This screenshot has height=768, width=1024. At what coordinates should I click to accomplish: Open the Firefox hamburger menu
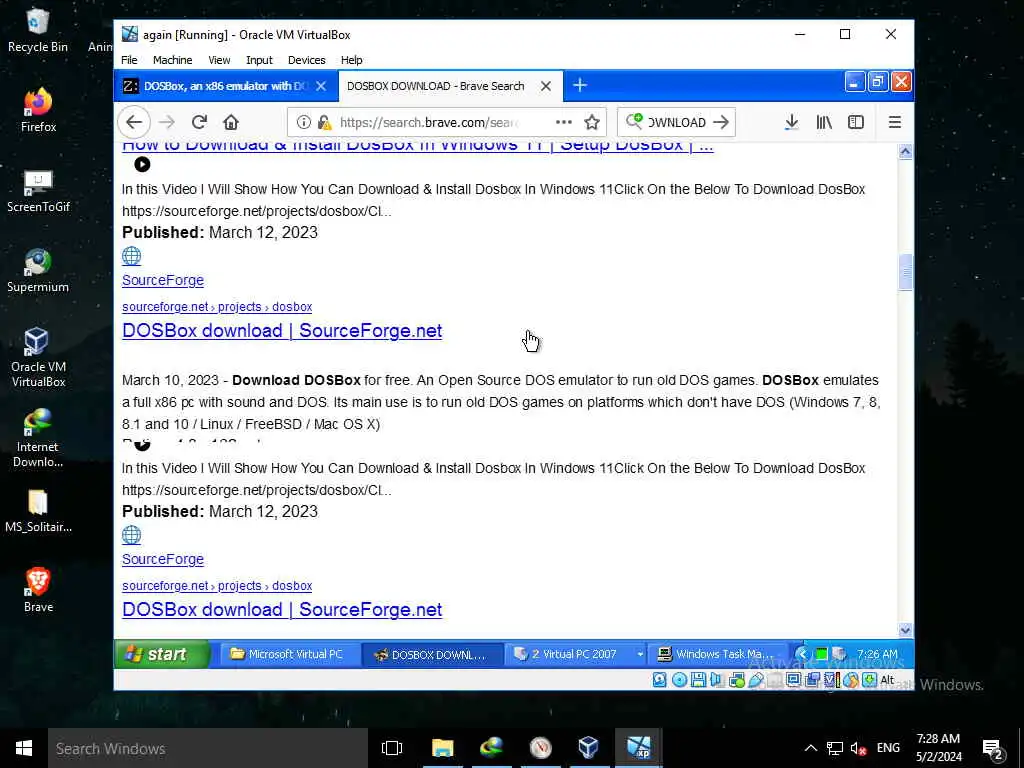[895, 122]
